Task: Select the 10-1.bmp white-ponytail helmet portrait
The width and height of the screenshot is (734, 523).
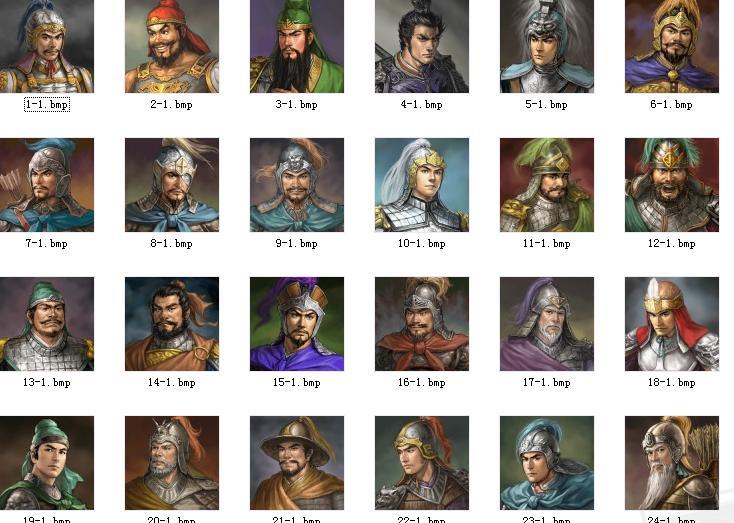Action: [x=422, y=185]
